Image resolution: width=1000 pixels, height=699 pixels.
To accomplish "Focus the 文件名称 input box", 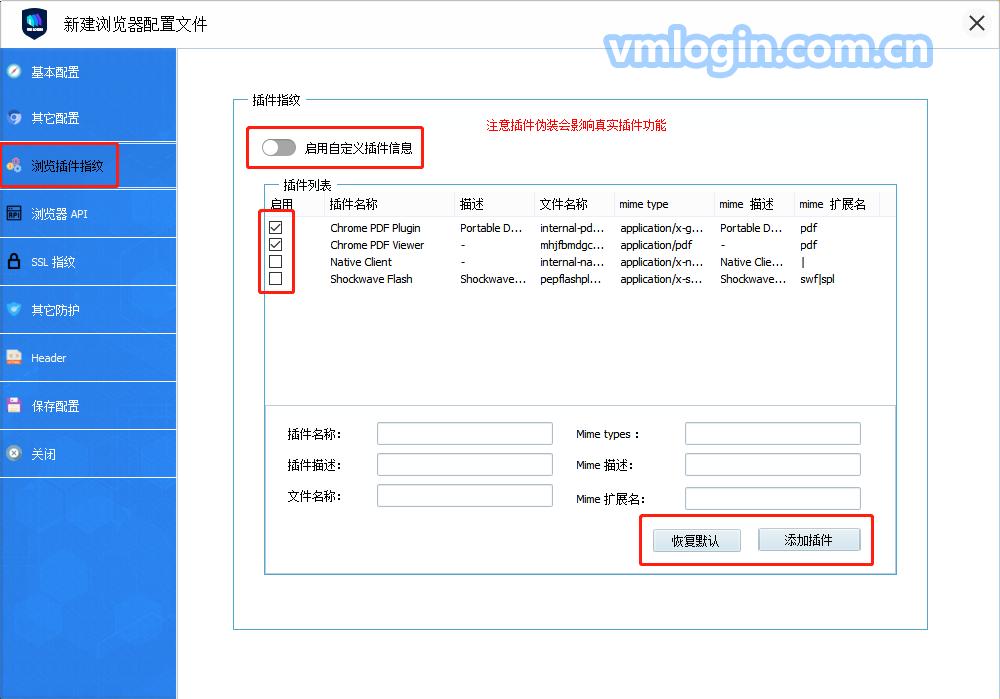I will [464, 495].
